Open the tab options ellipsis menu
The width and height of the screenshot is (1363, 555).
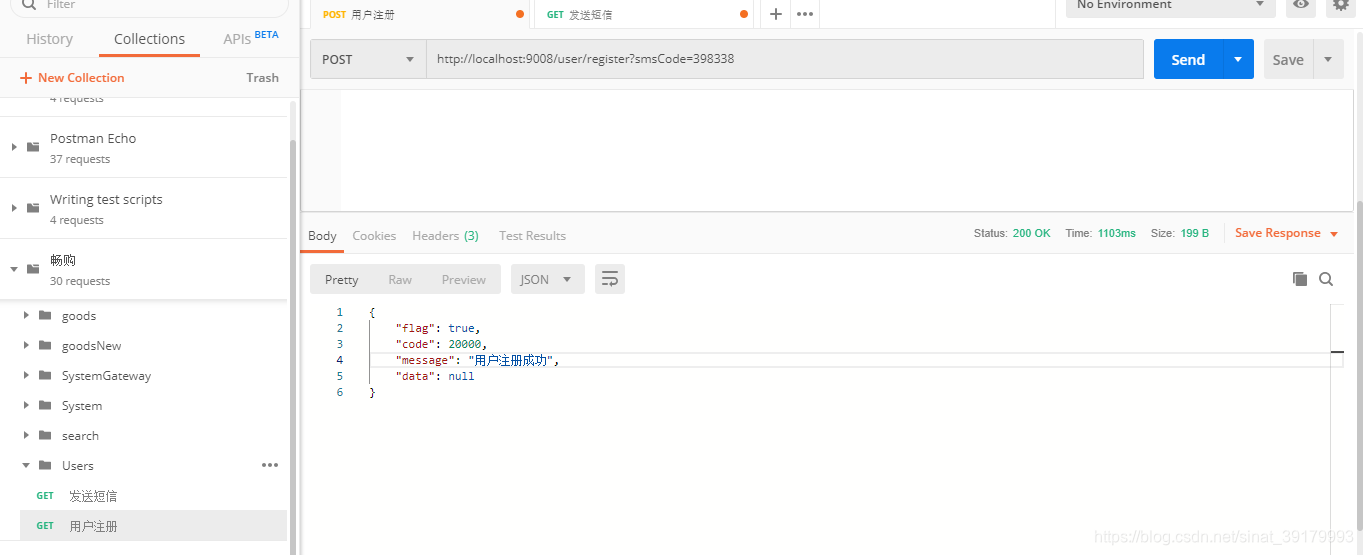[805, 14]
